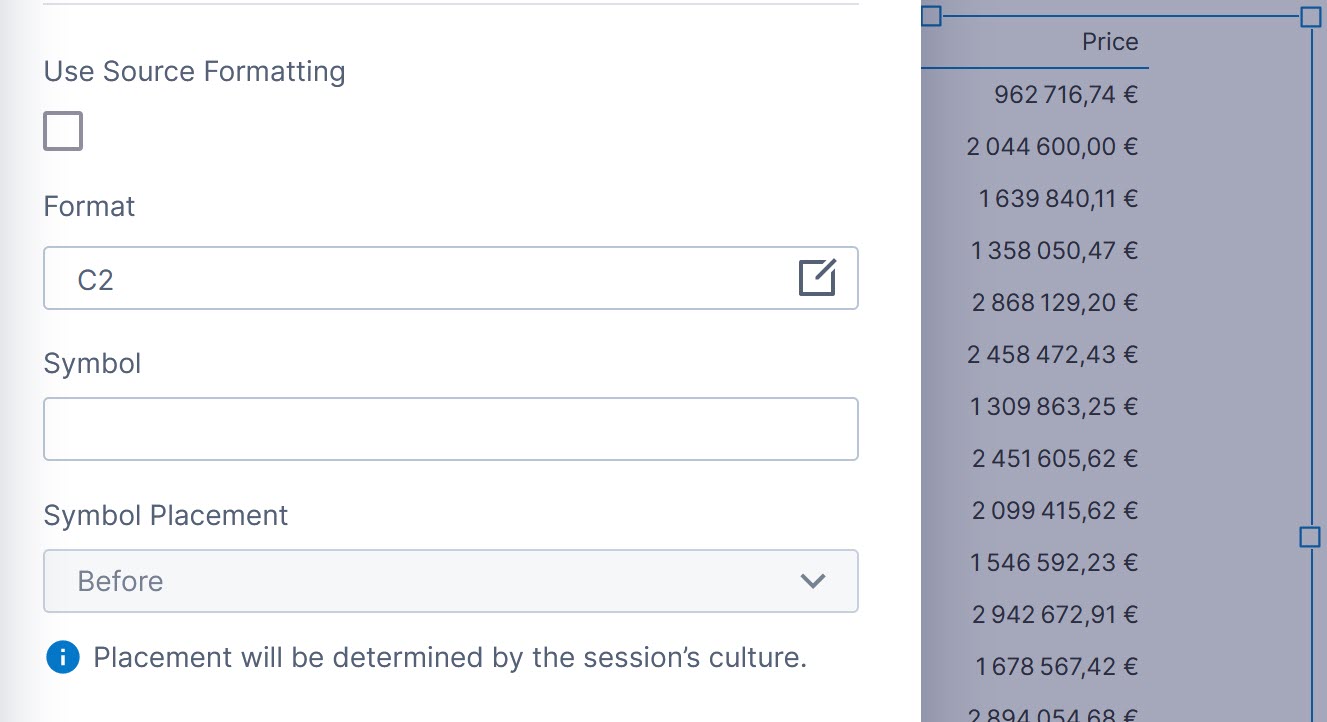Click the 1 358 050,47 € price value
The image size is (1327, 722).
[1054, 251]
